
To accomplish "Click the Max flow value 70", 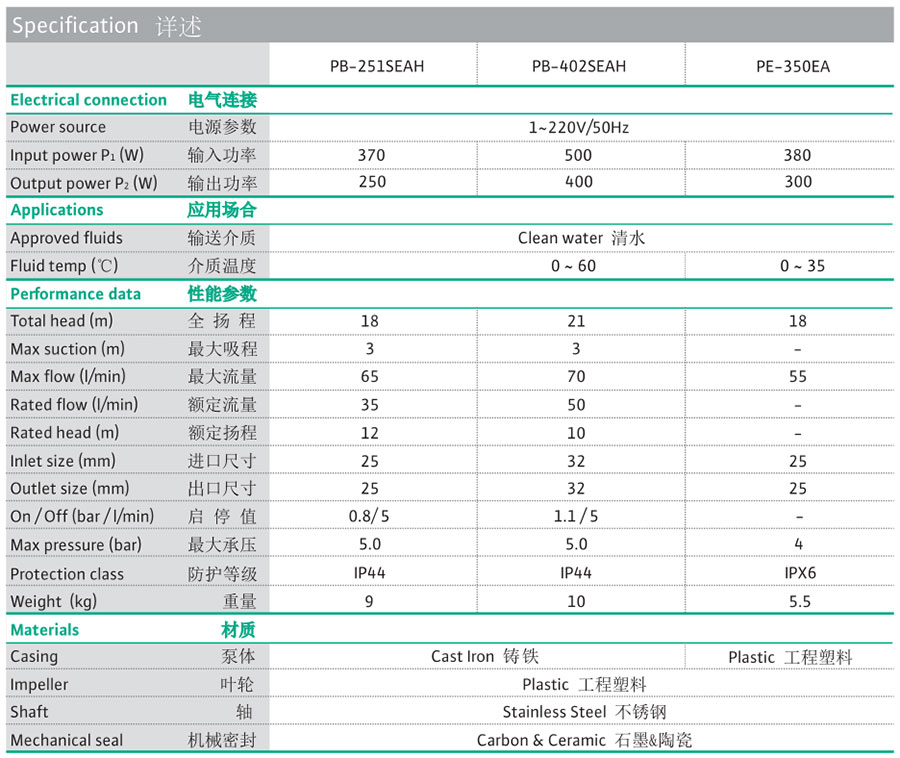I will click(578, 377).
